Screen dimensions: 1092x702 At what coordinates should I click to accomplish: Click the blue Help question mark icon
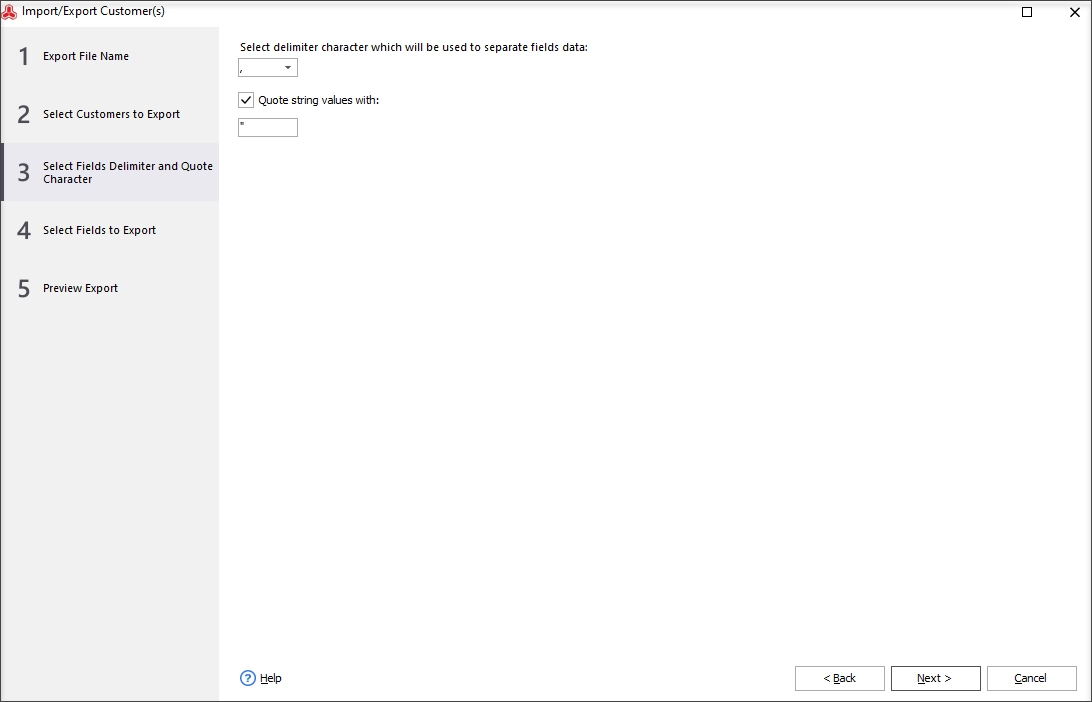pyautogui.click(x=248, y=678)
